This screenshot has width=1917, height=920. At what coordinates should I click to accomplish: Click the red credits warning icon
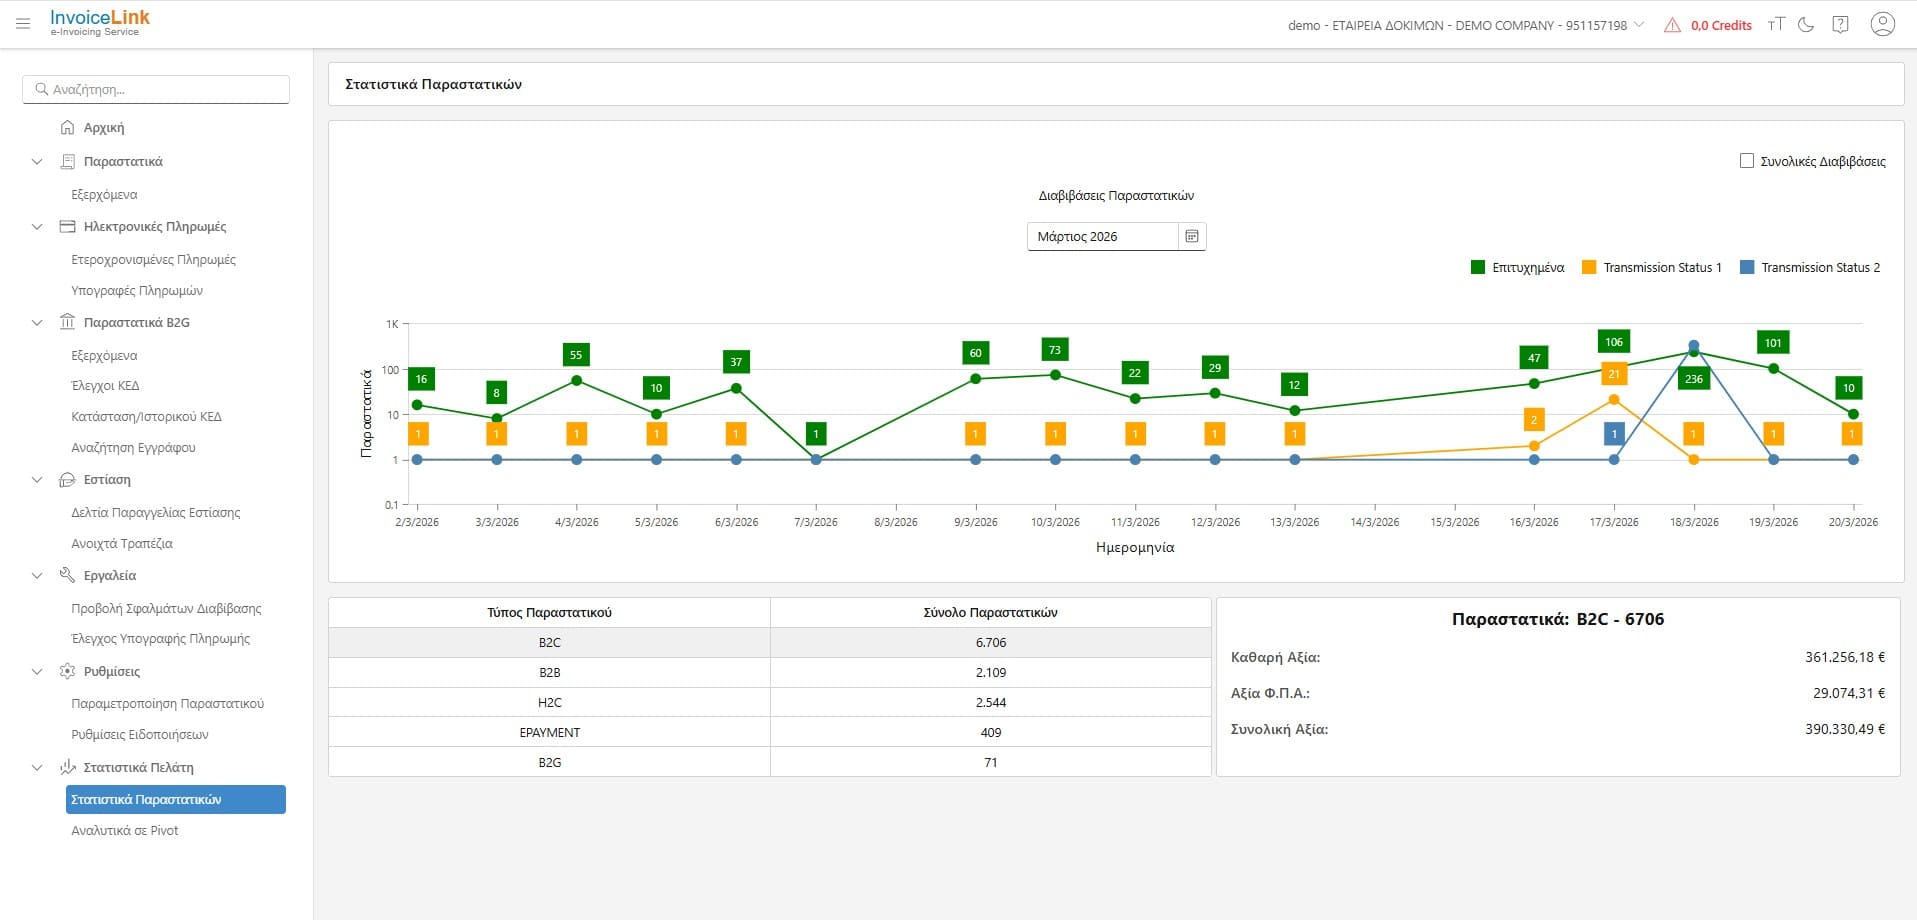coord(1672,26)
